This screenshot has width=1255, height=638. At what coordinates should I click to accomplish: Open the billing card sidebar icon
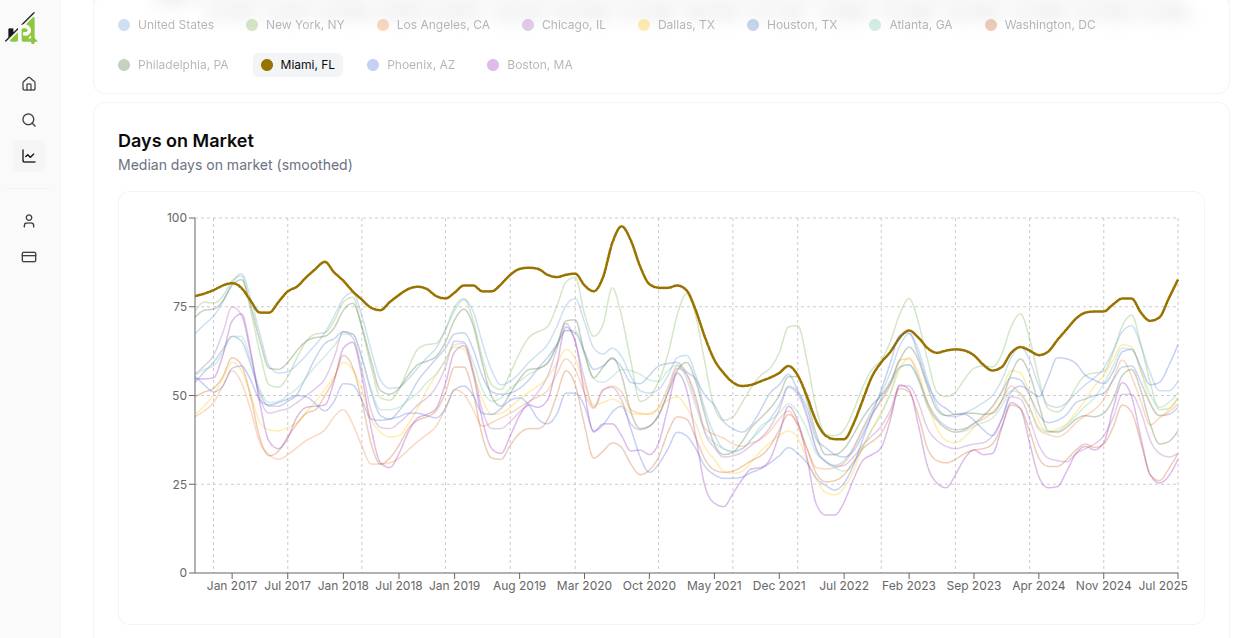(29, 257)
